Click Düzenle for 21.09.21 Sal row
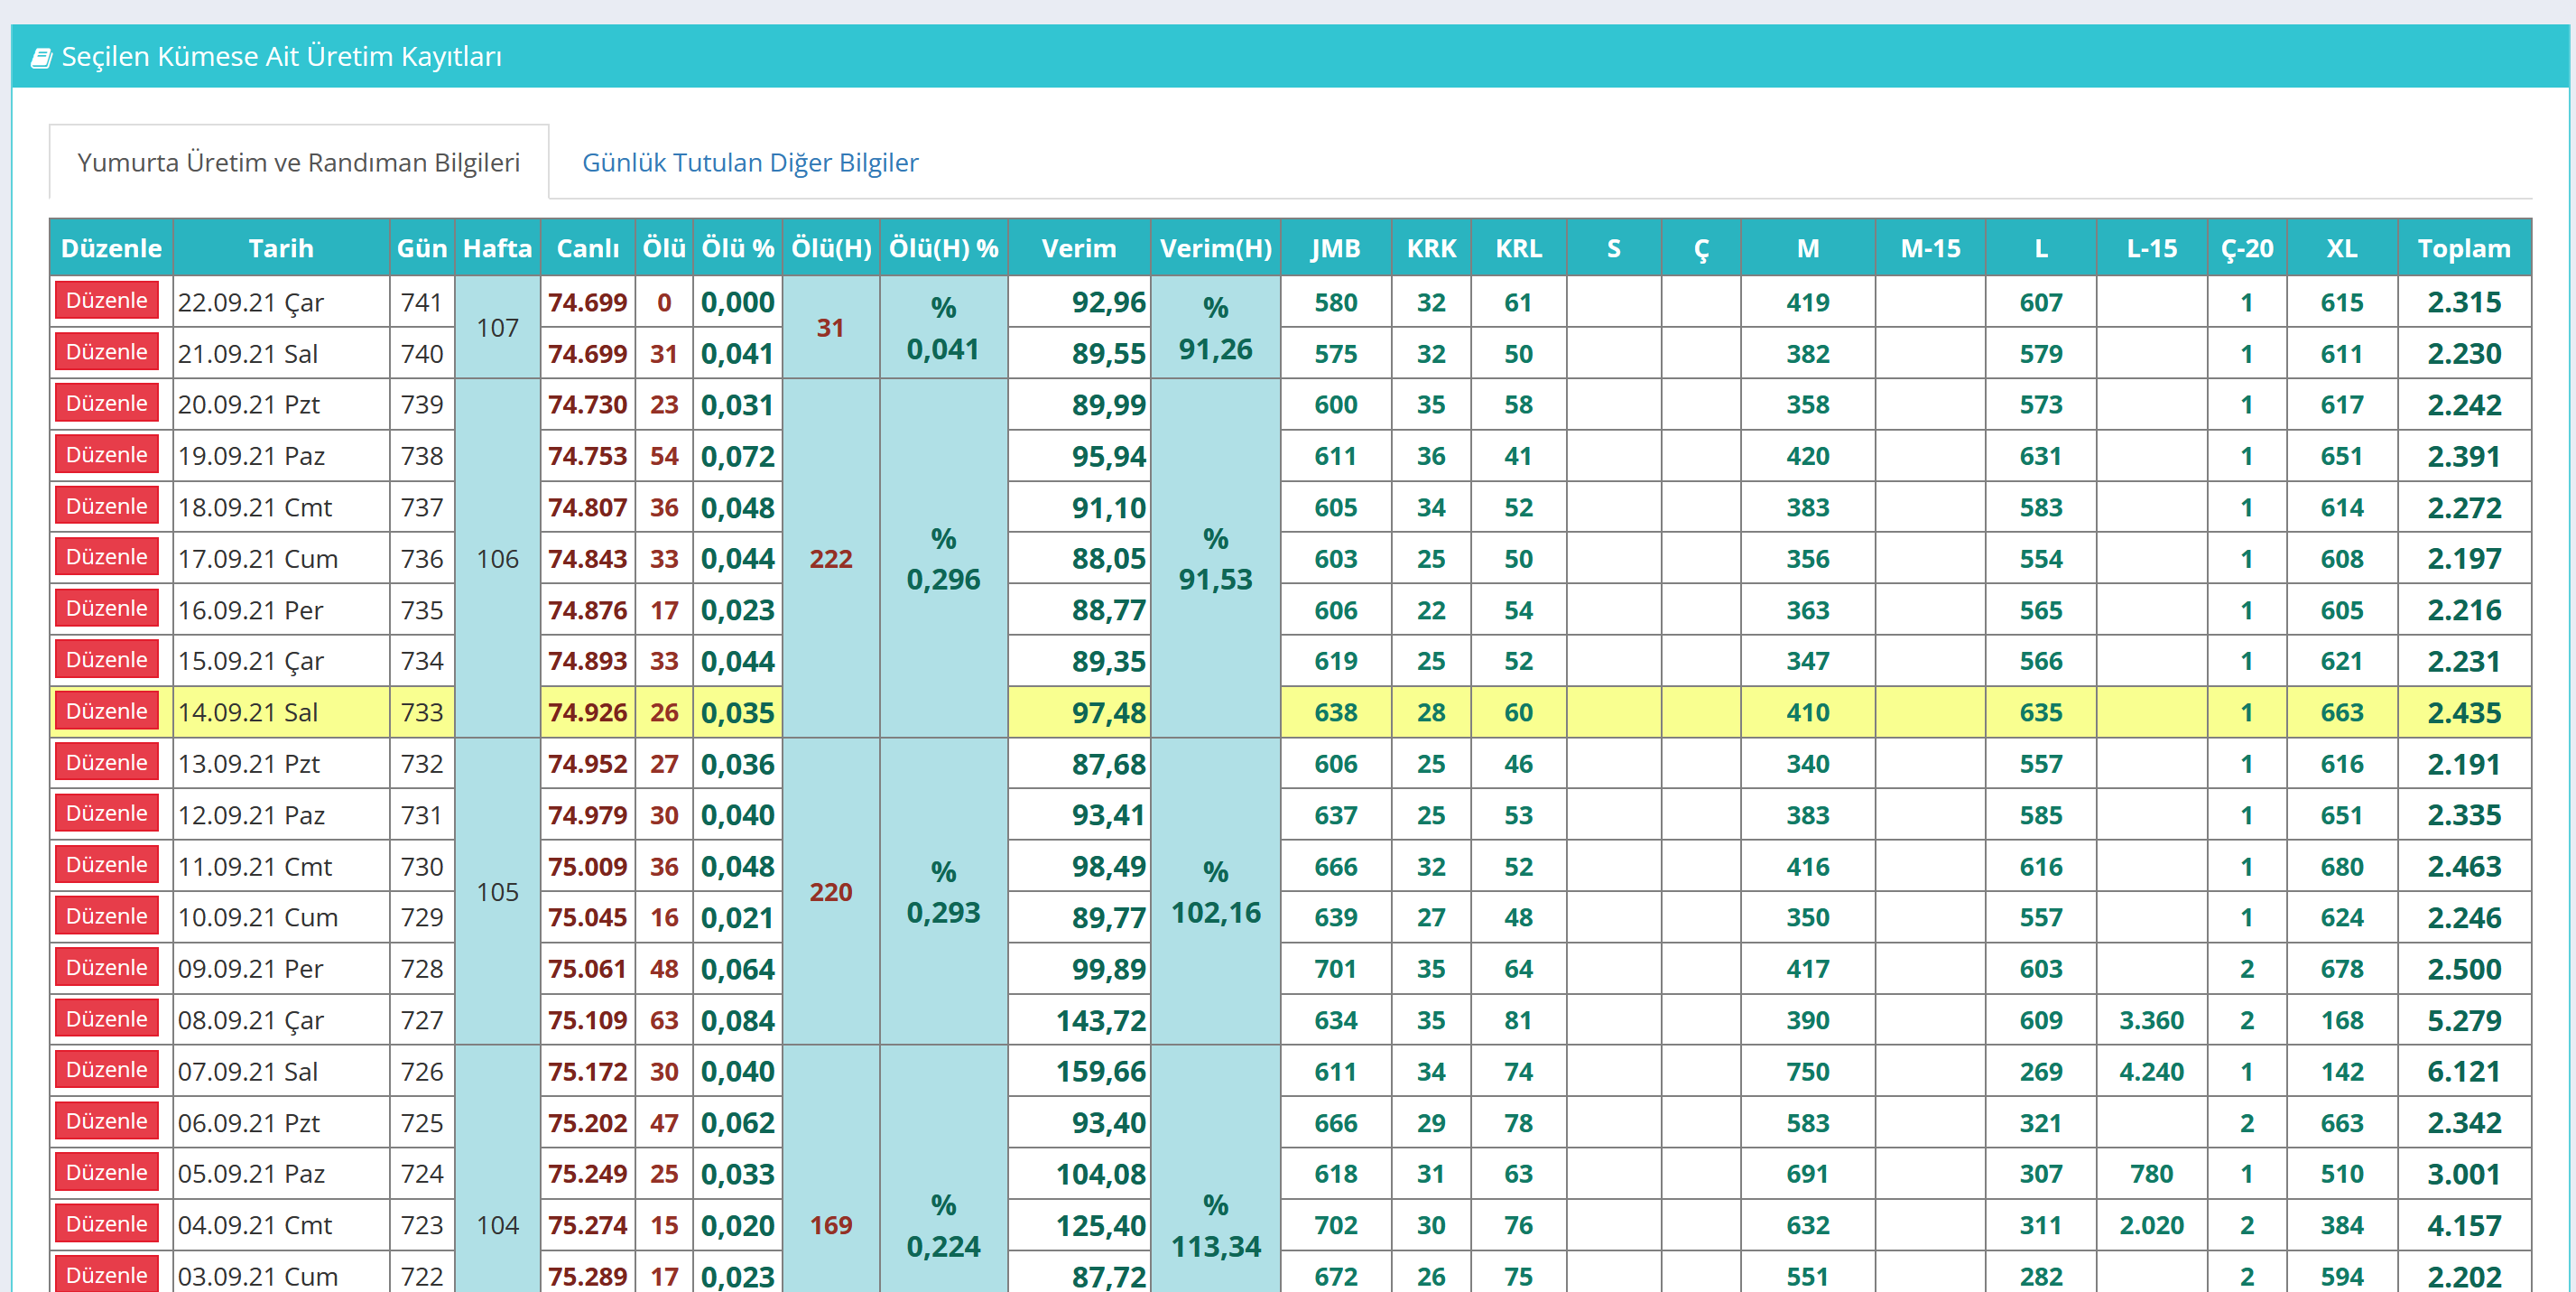Image resolution: width=2576 pixels, height=1292 pixels. coord(107,352)
